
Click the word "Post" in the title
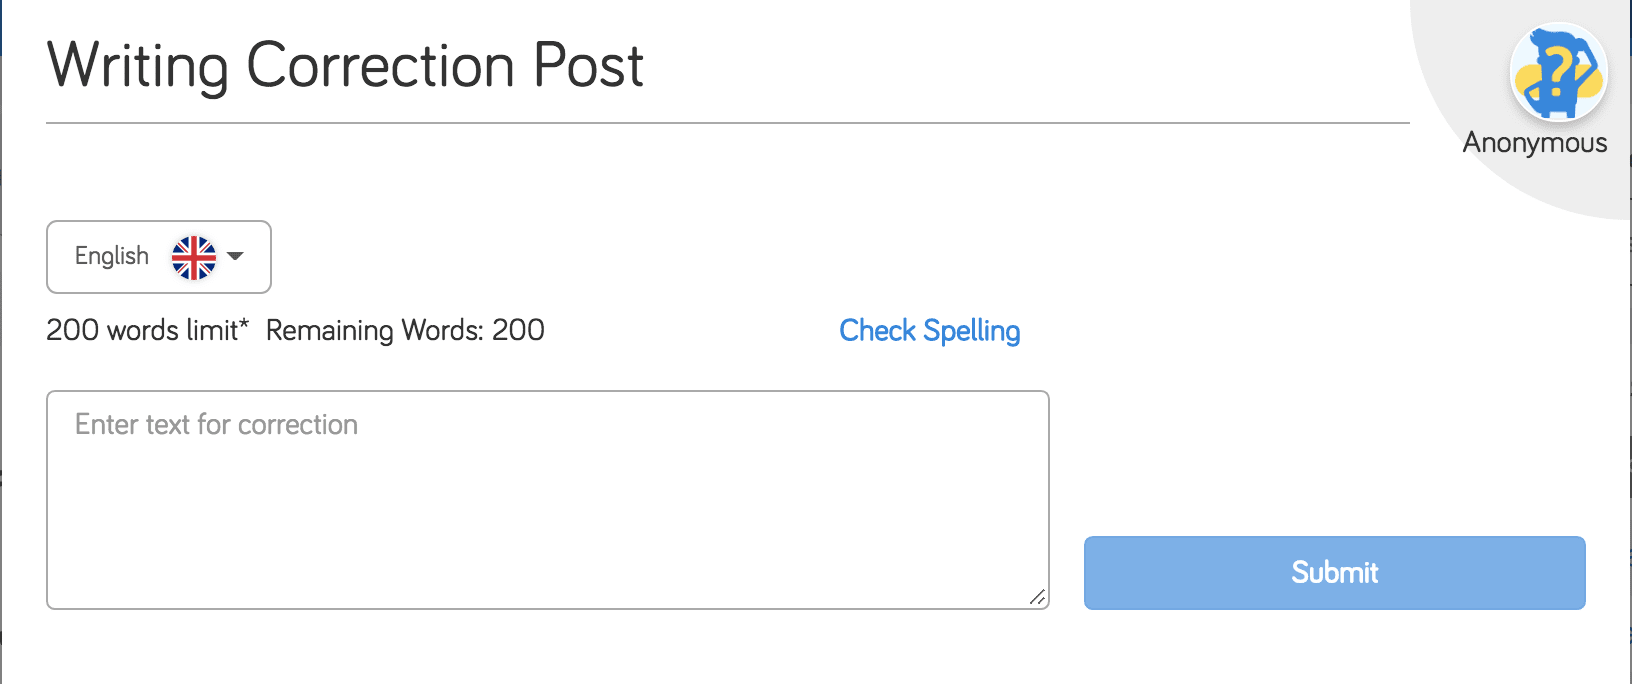588,66
